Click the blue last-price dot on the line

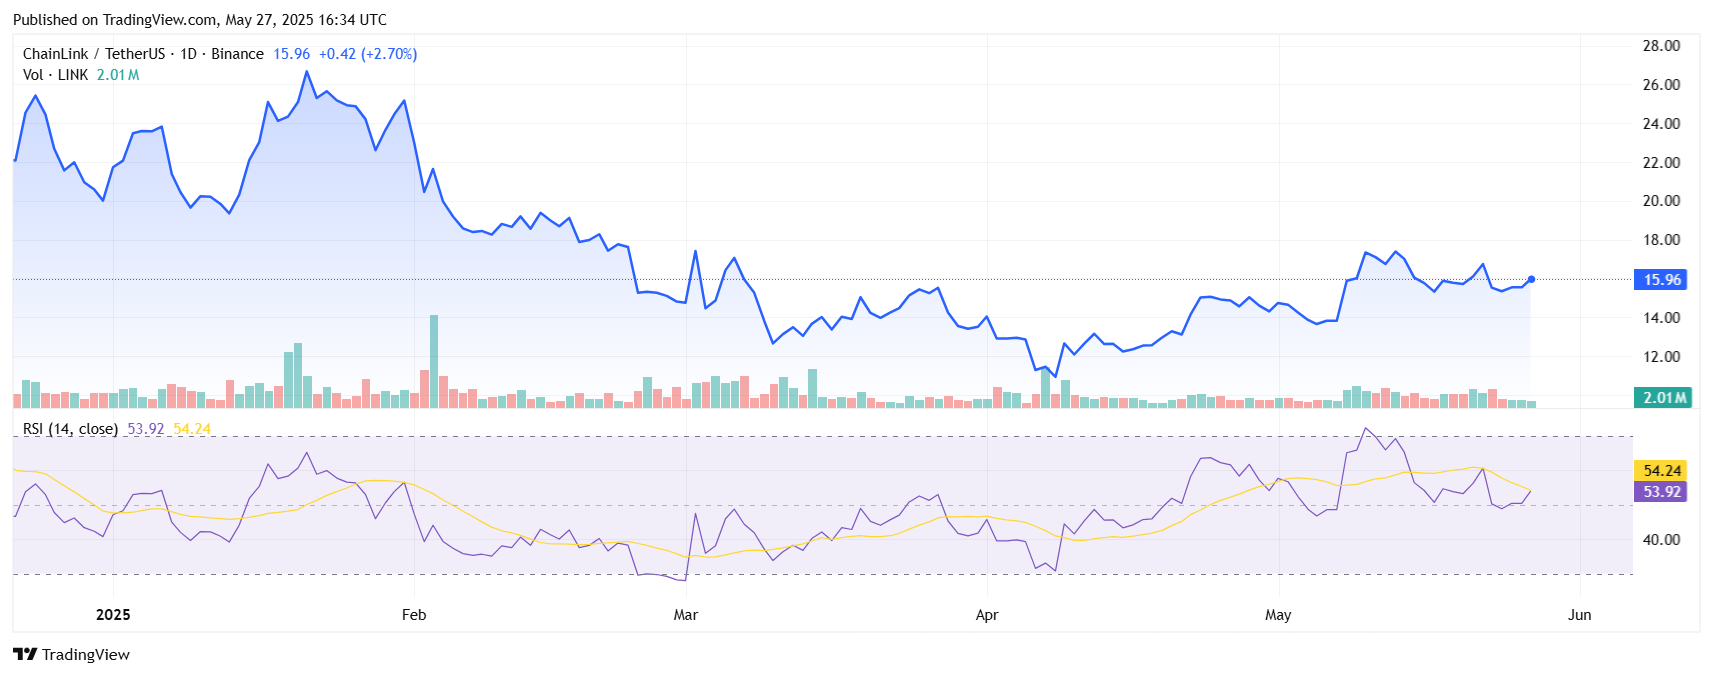coord(1531,279)
